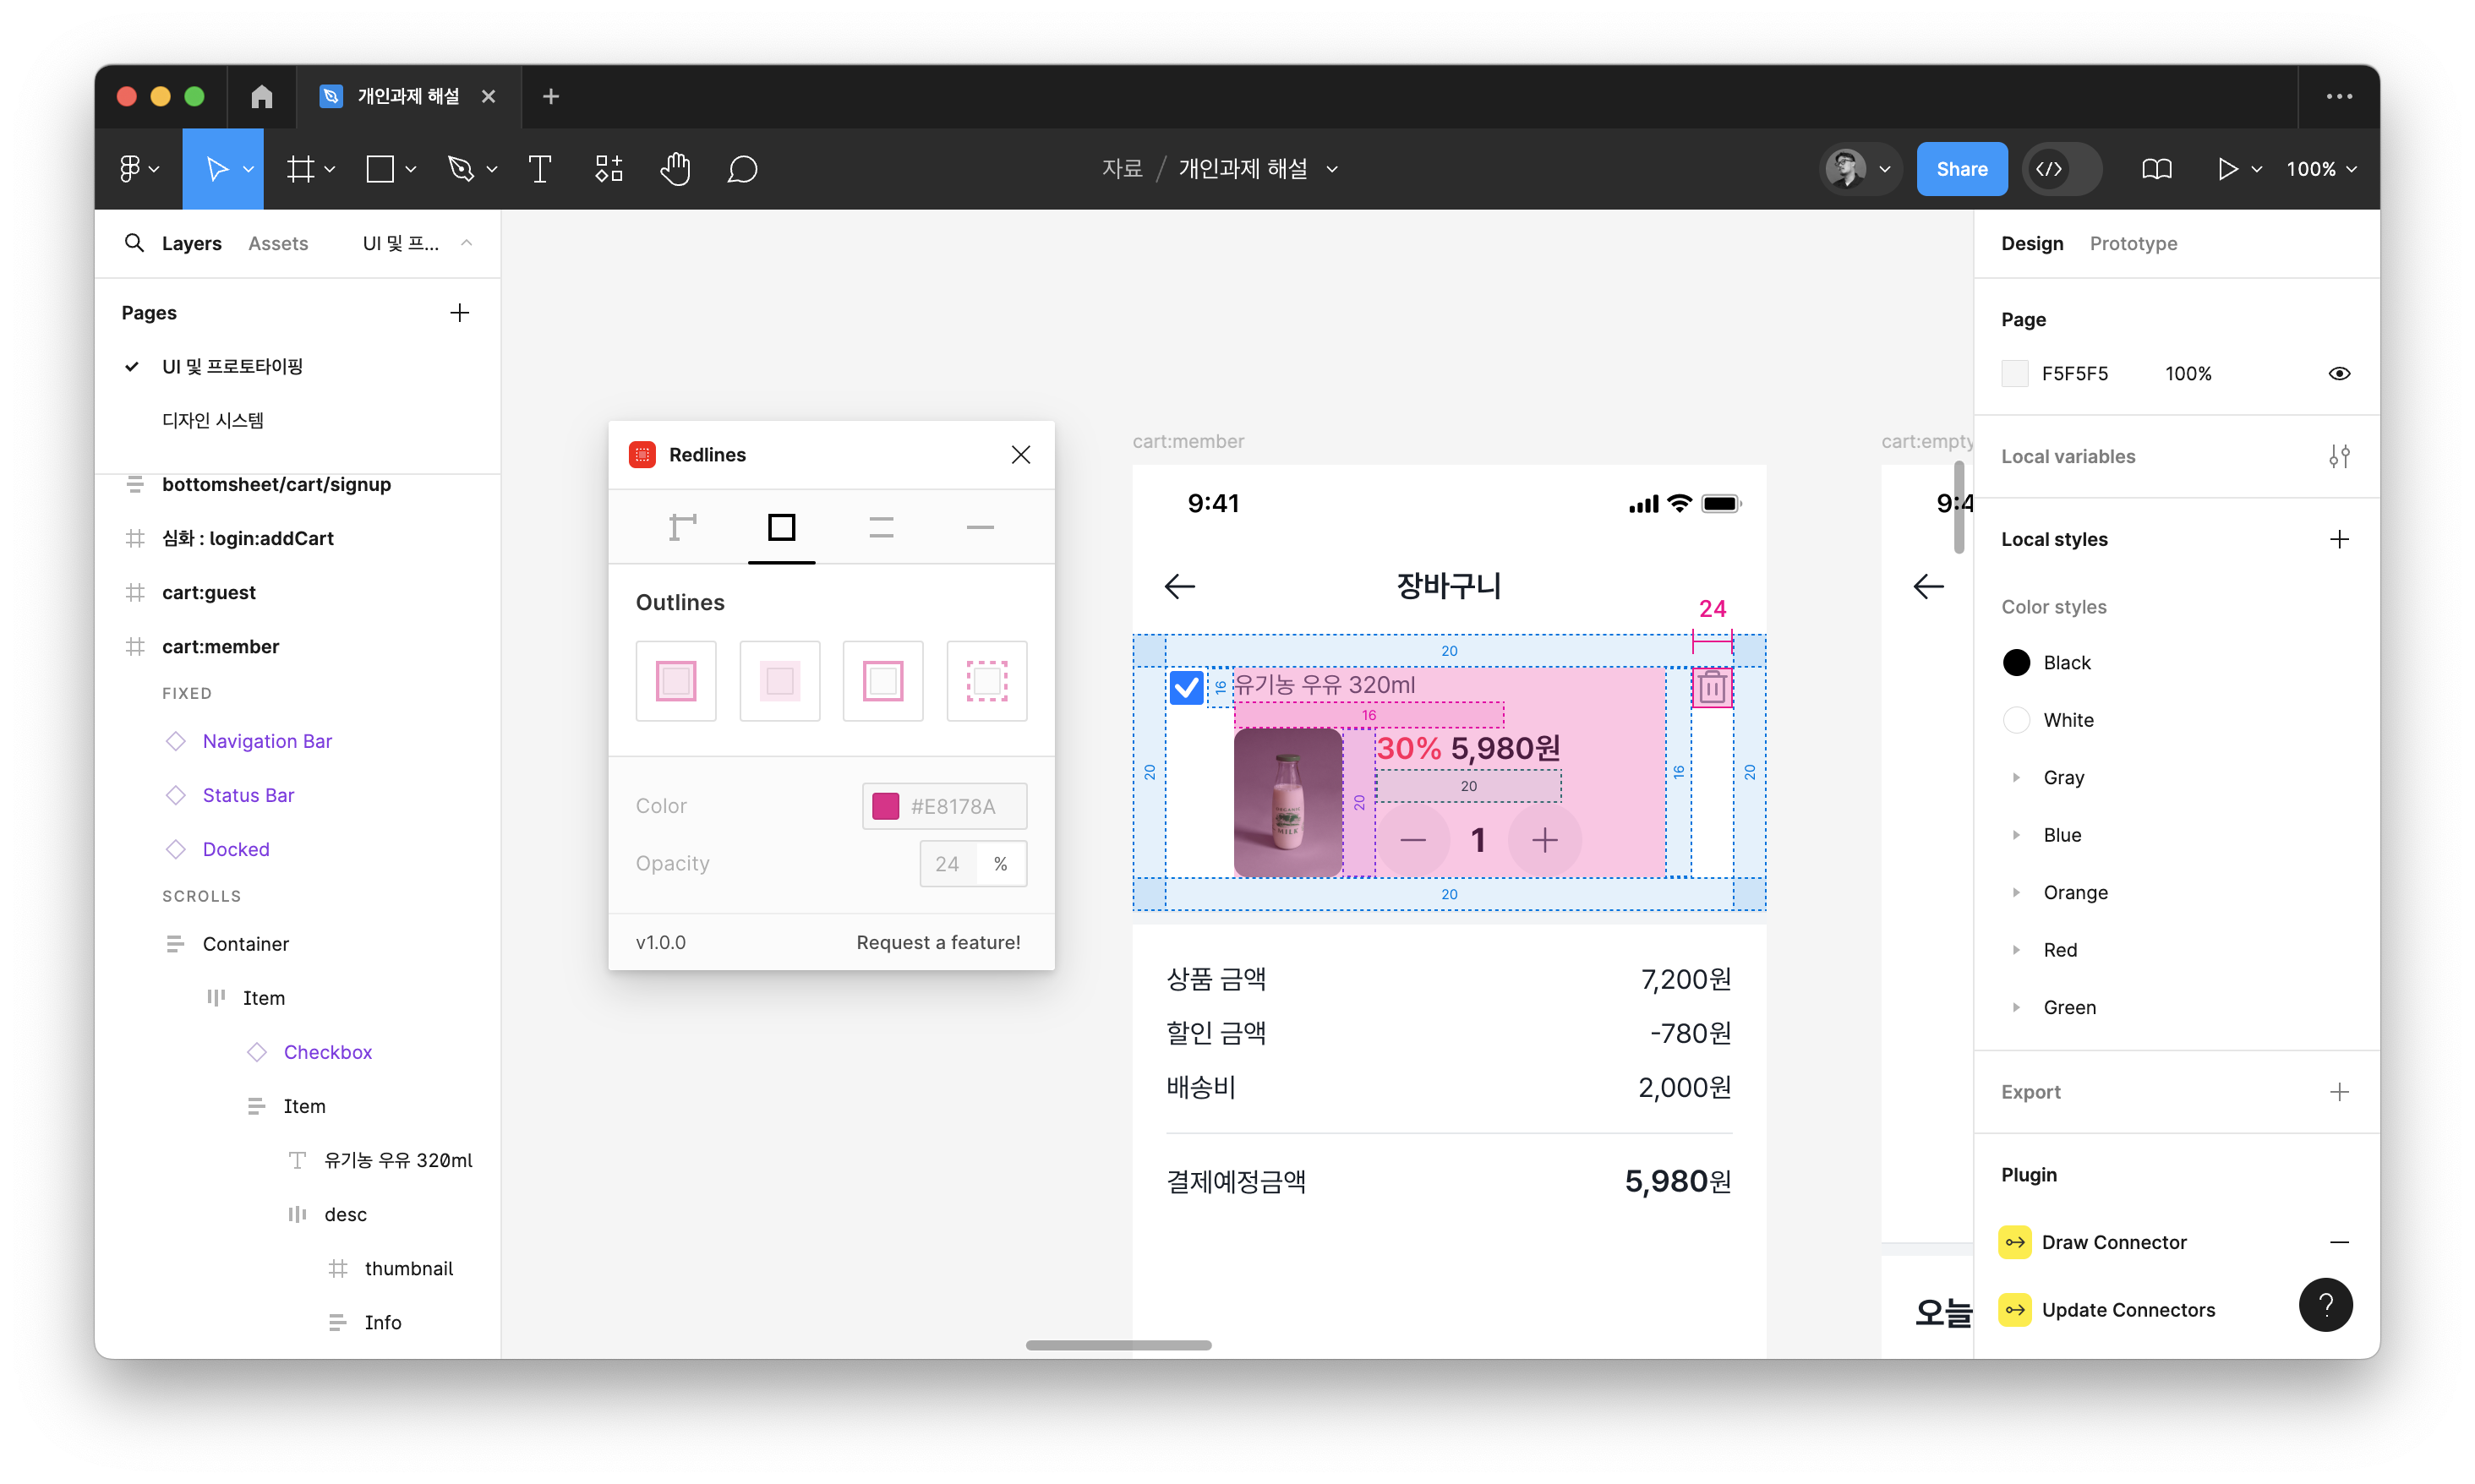Image resolution: width=2475 pixels, height=1484 pixels.
Task: Select the Redlines dimensions tool icon
Action: (x=683, y=527)
